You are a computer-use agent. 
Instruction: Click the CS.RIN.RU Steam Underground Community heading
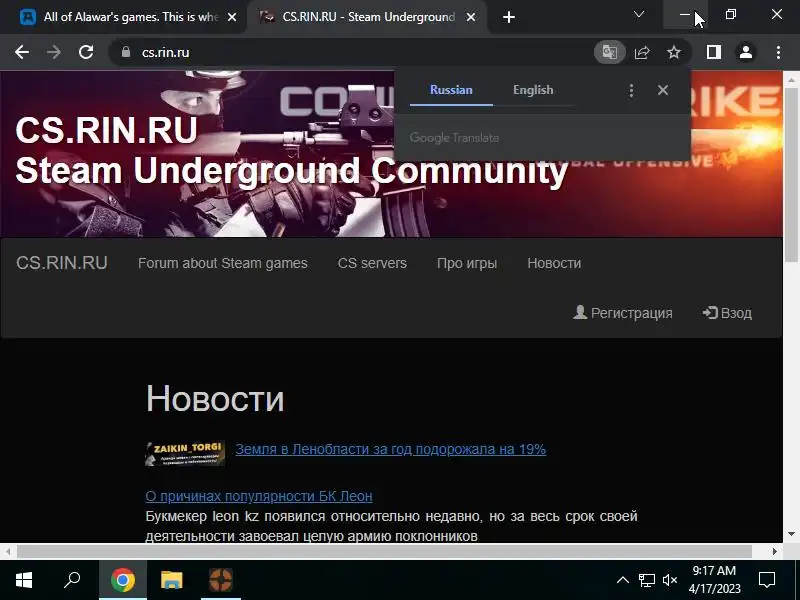click(x=291, y=150)
